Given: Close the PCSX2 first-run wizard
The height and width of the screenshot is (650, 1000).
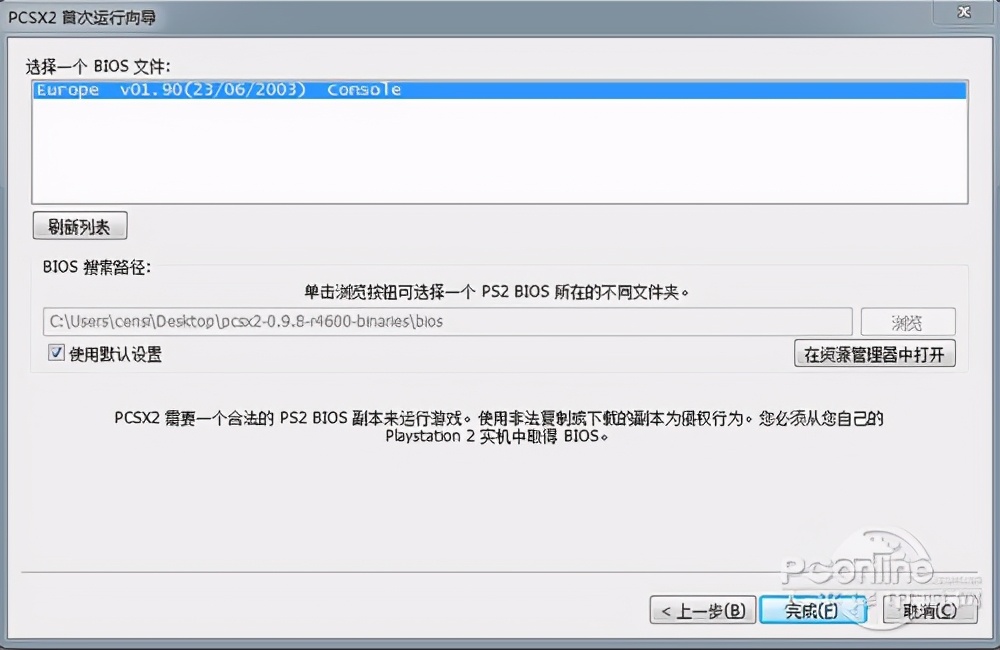Looking at the screenshot, I should click(x=962, y=13).
